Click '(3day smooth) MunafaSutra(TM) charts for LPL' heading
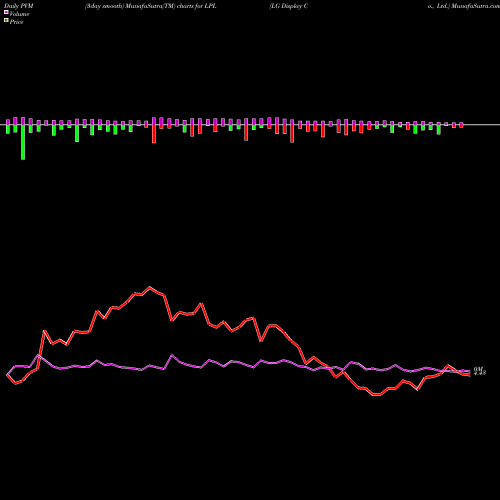This screenshot has width=500, height=500. 151,6
